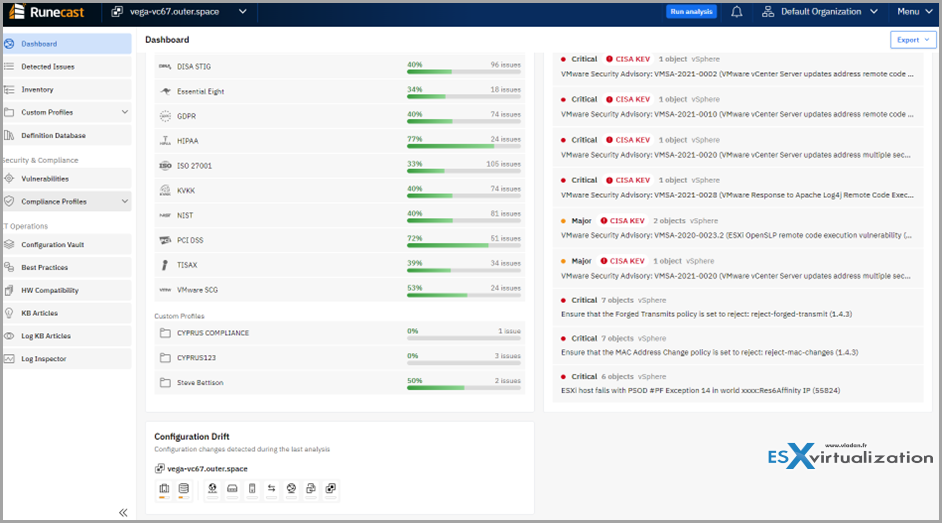Expand Custom Profiles submenu chevron
942x523 pixels.
point(124,112)
